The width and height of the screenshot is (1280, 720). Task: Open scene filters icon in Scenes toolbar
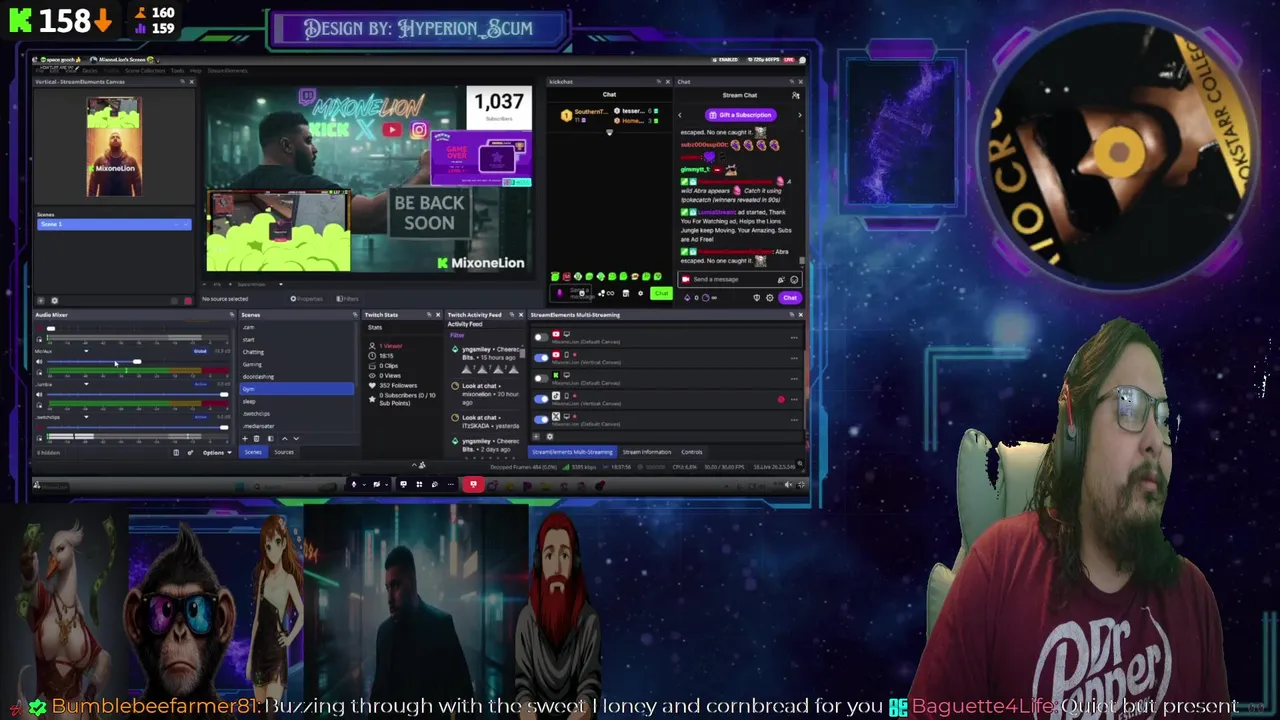tap(271, 438)
